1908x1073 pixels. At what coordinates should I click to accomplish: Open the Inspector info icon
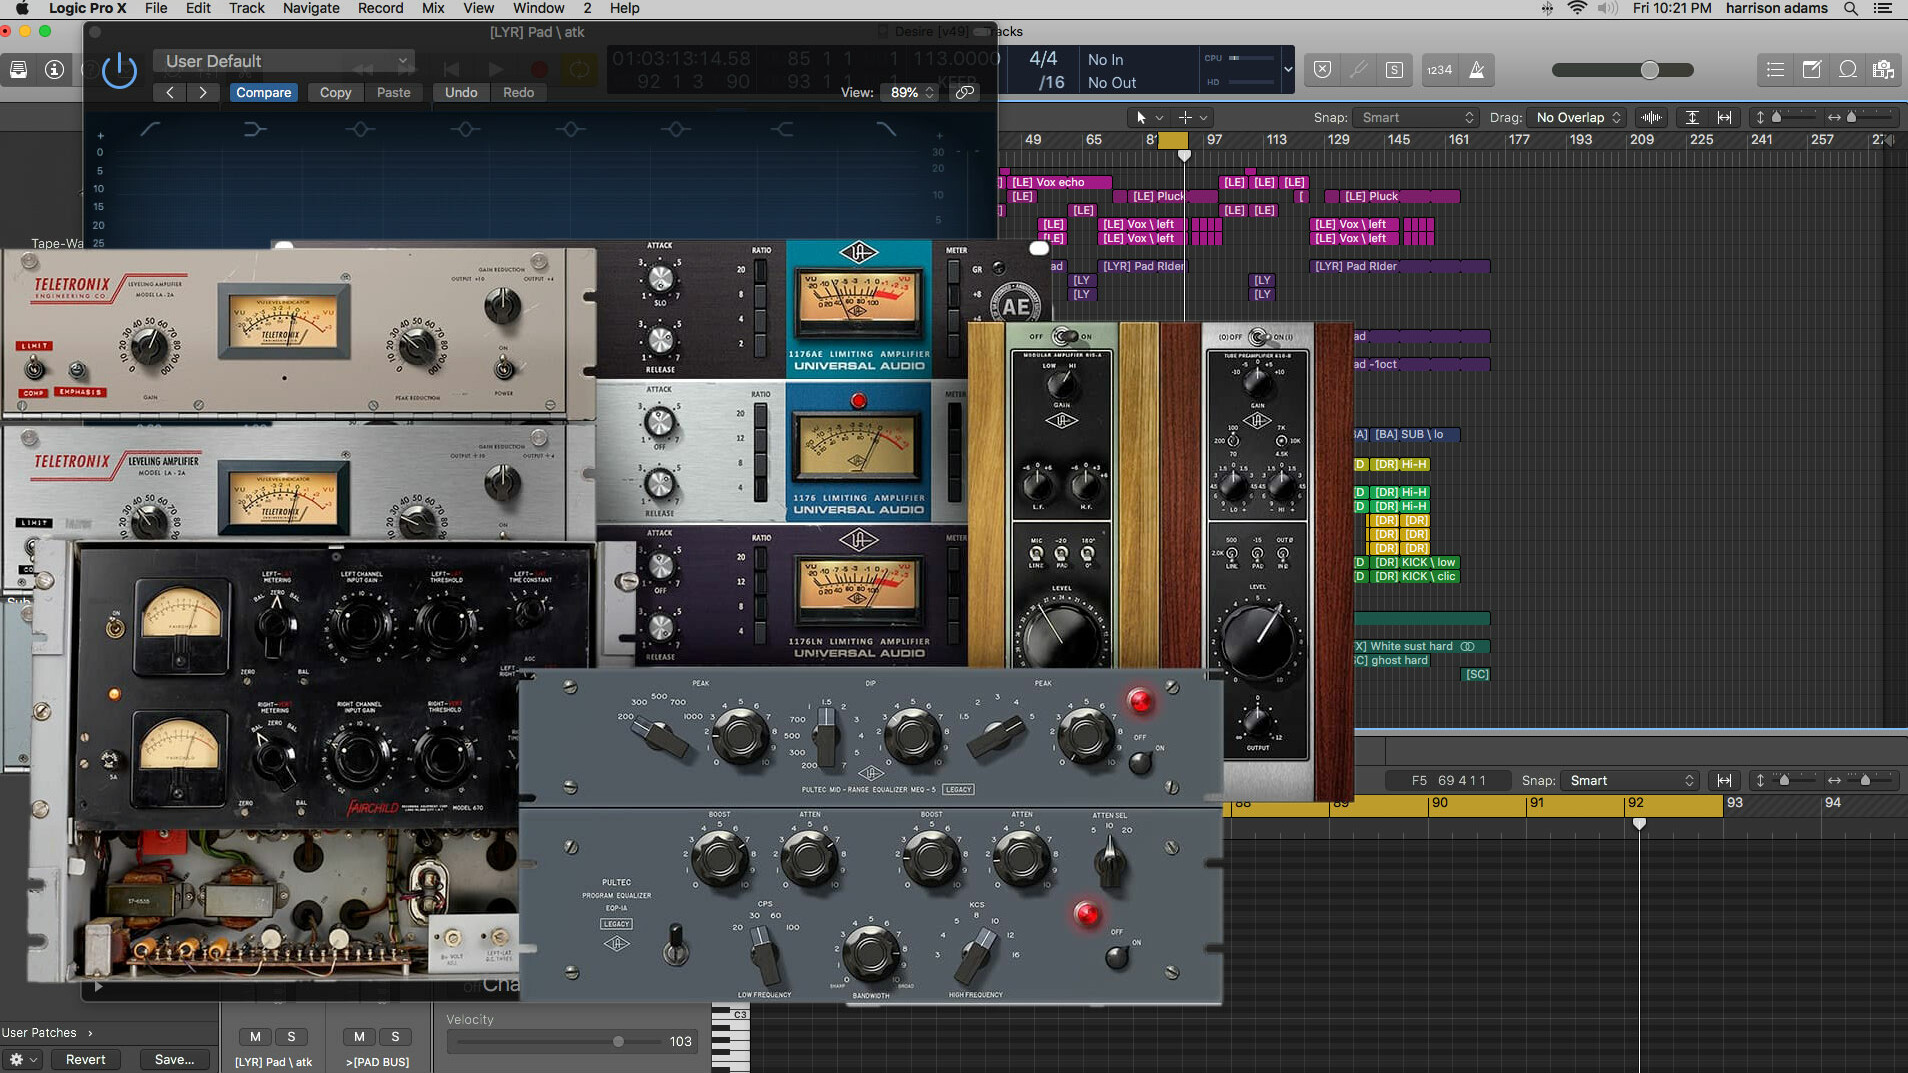tap(55, 70)
